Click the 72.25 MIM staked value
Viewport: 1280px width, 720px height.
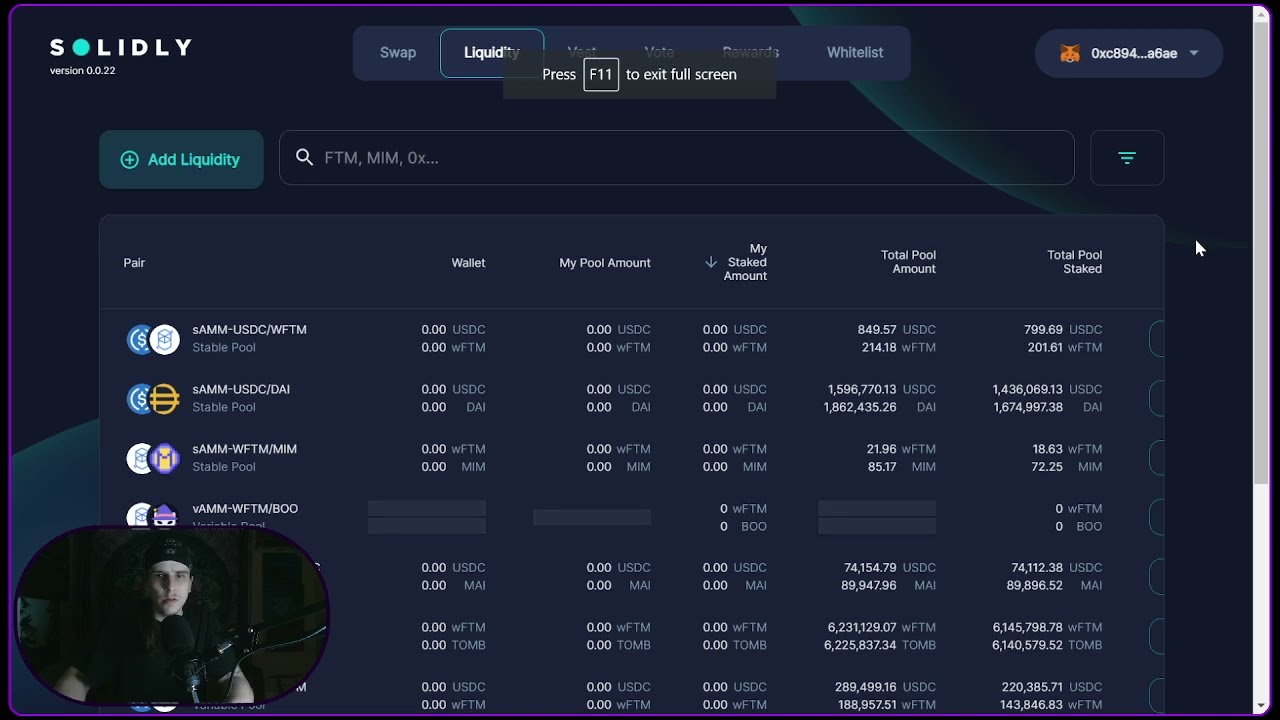pyautogui.click(x=1067, y=467)
